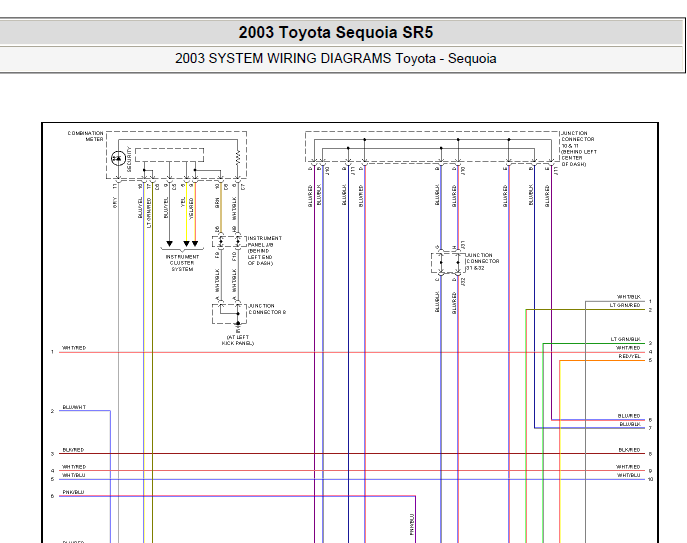Select "BLK/RED" label at left pin 3
The width and height of the screenshot is (687, 543).
tap(73, 450)
